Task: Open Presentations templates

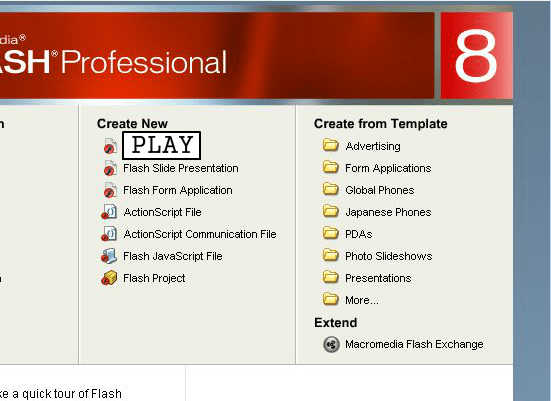Action: point(378,278)
